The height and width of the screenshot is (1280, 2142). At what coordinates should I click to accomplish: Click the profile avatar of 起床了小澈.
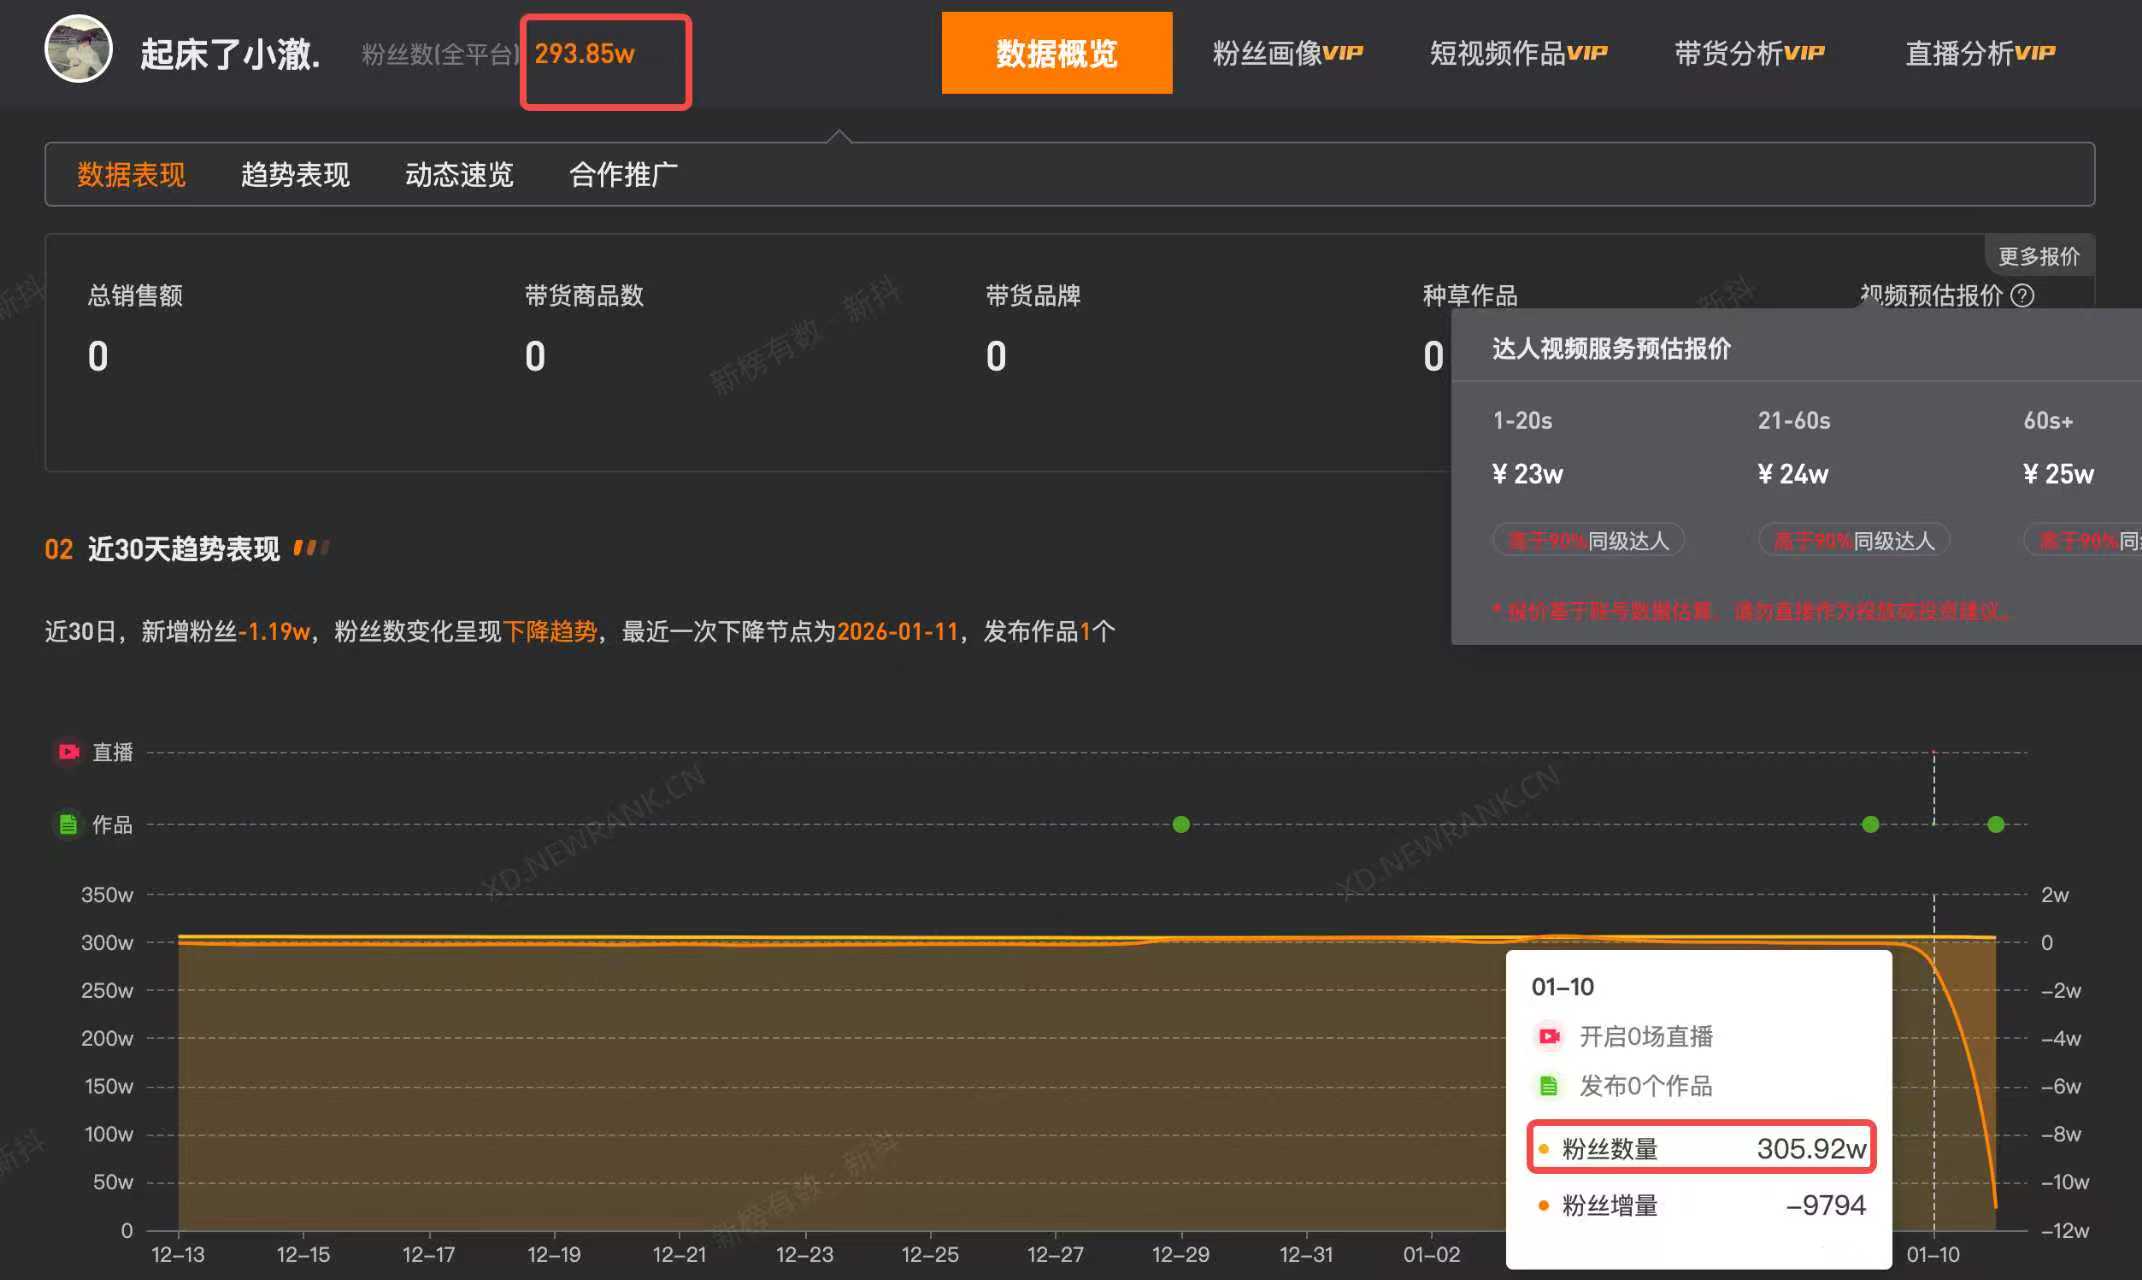click(78, 48)
